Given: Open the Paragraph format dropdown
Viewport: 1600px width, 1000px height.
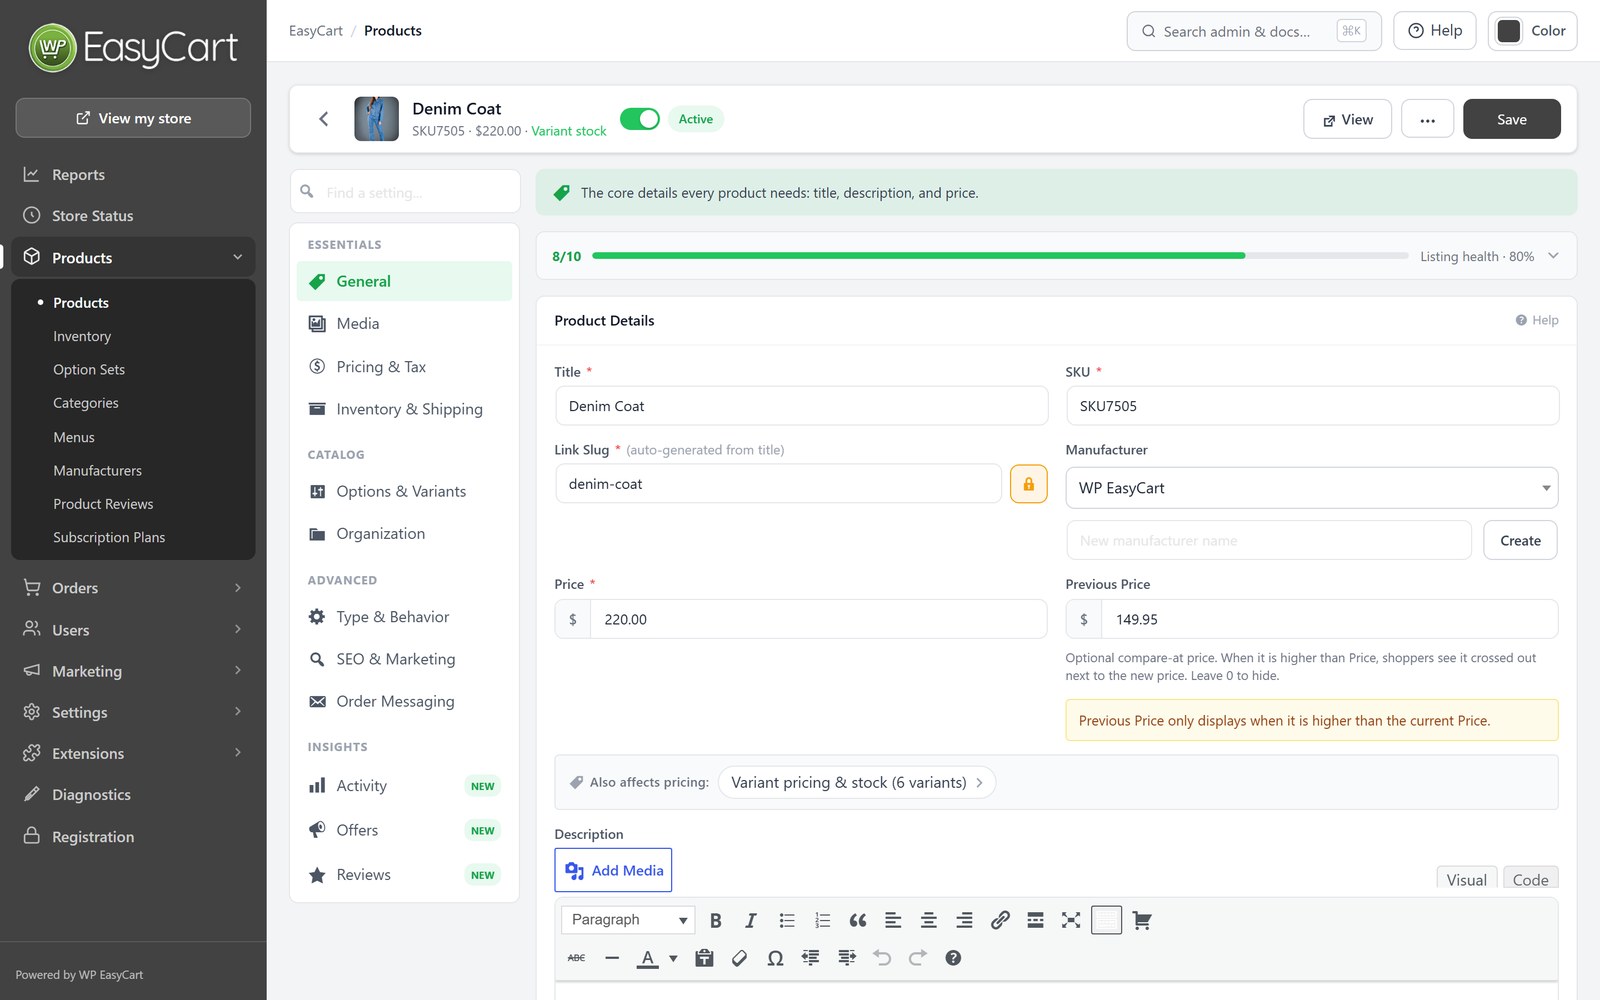Looking at the screenshot, I should pos(629,920).
